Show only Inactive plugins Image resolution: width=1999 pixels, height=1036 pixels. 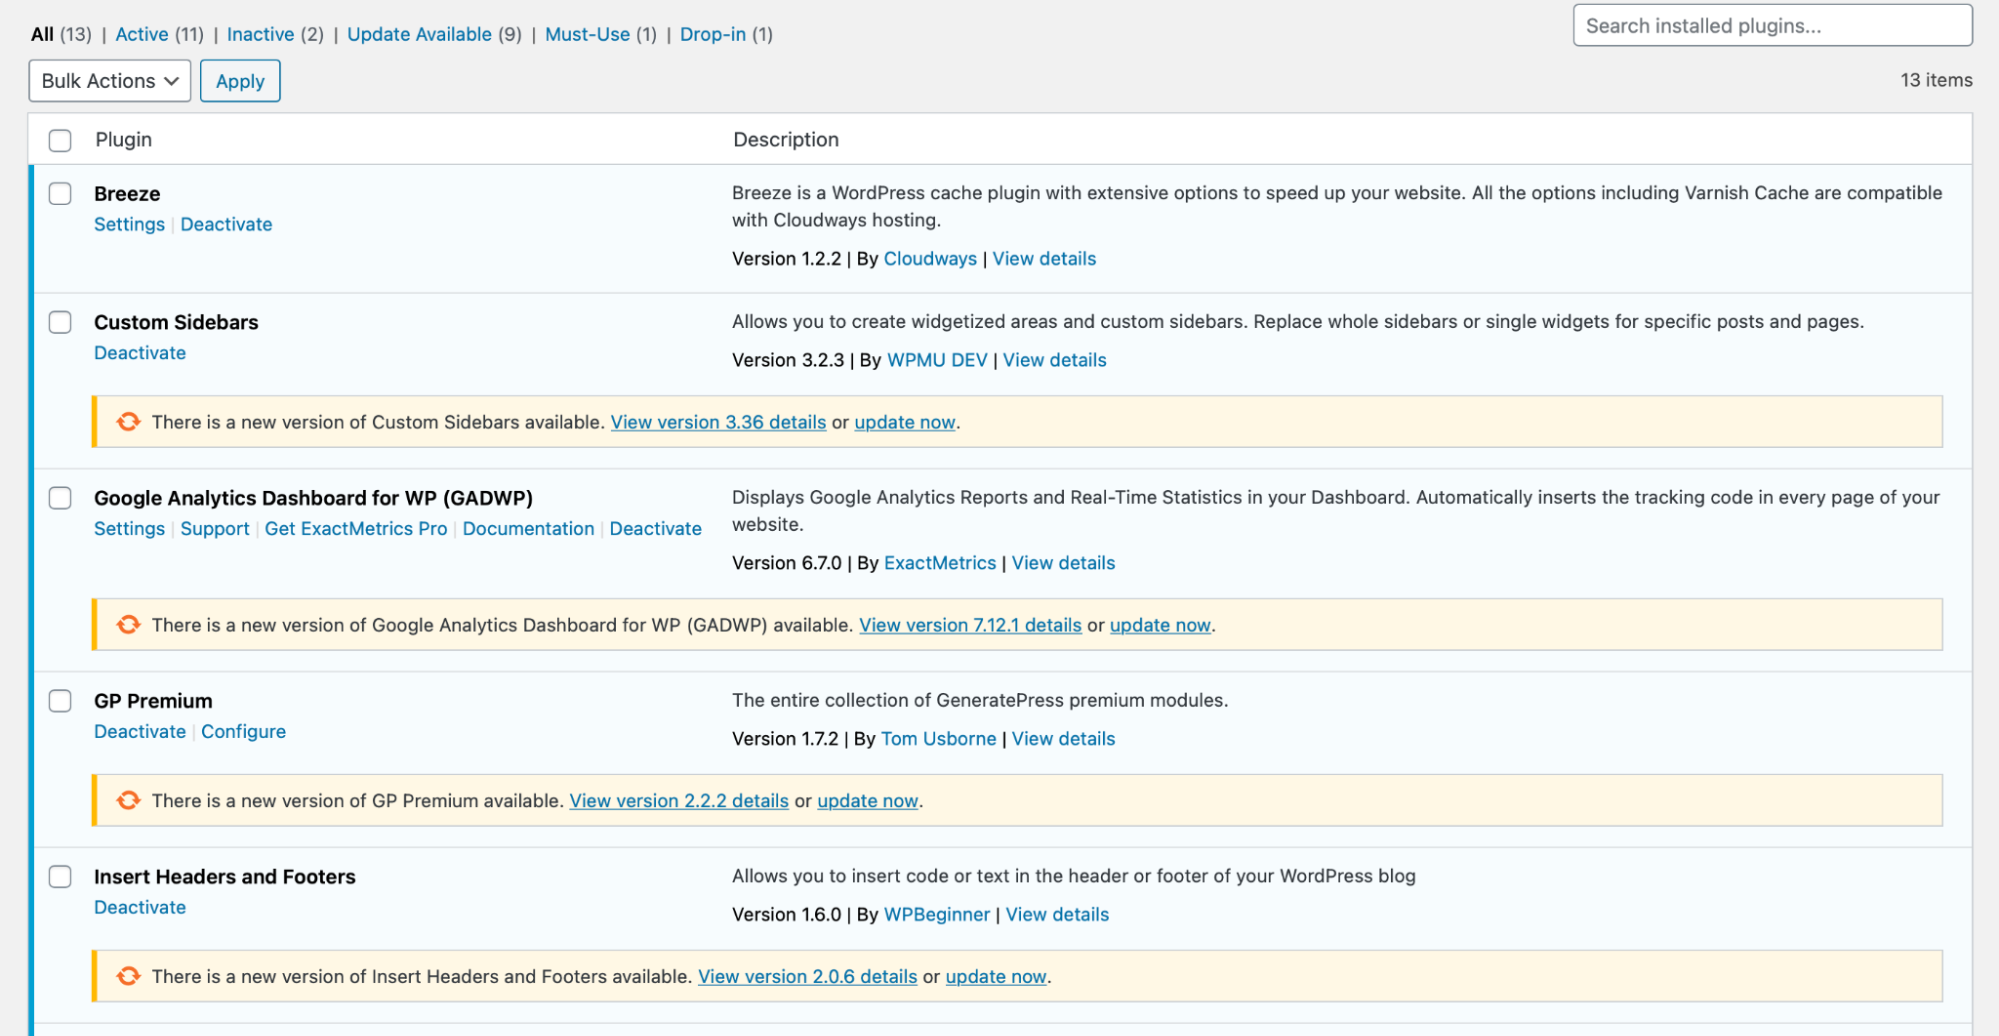point(260,34)
